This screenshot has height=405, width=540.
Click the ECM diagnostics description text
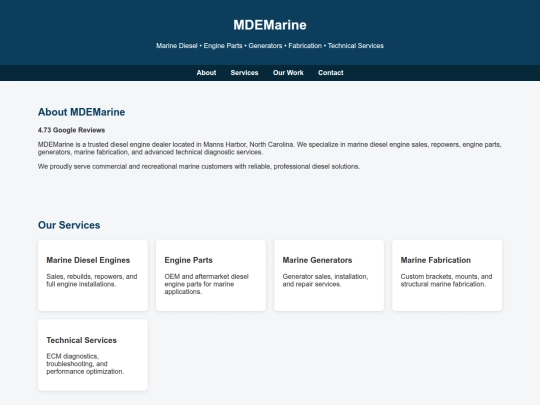click(85, 364)
